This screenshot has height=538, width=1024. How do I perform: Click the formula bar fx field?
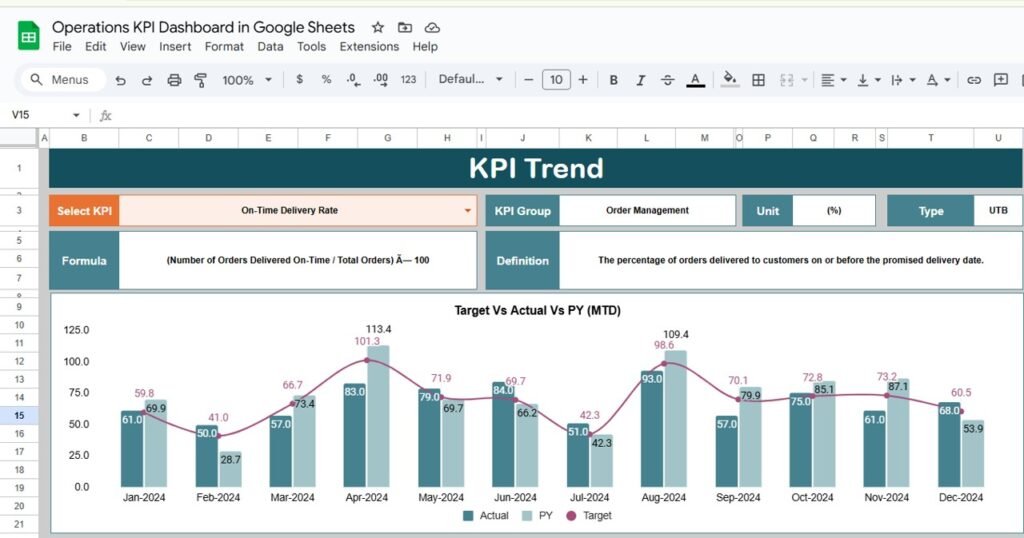[562, 116]
